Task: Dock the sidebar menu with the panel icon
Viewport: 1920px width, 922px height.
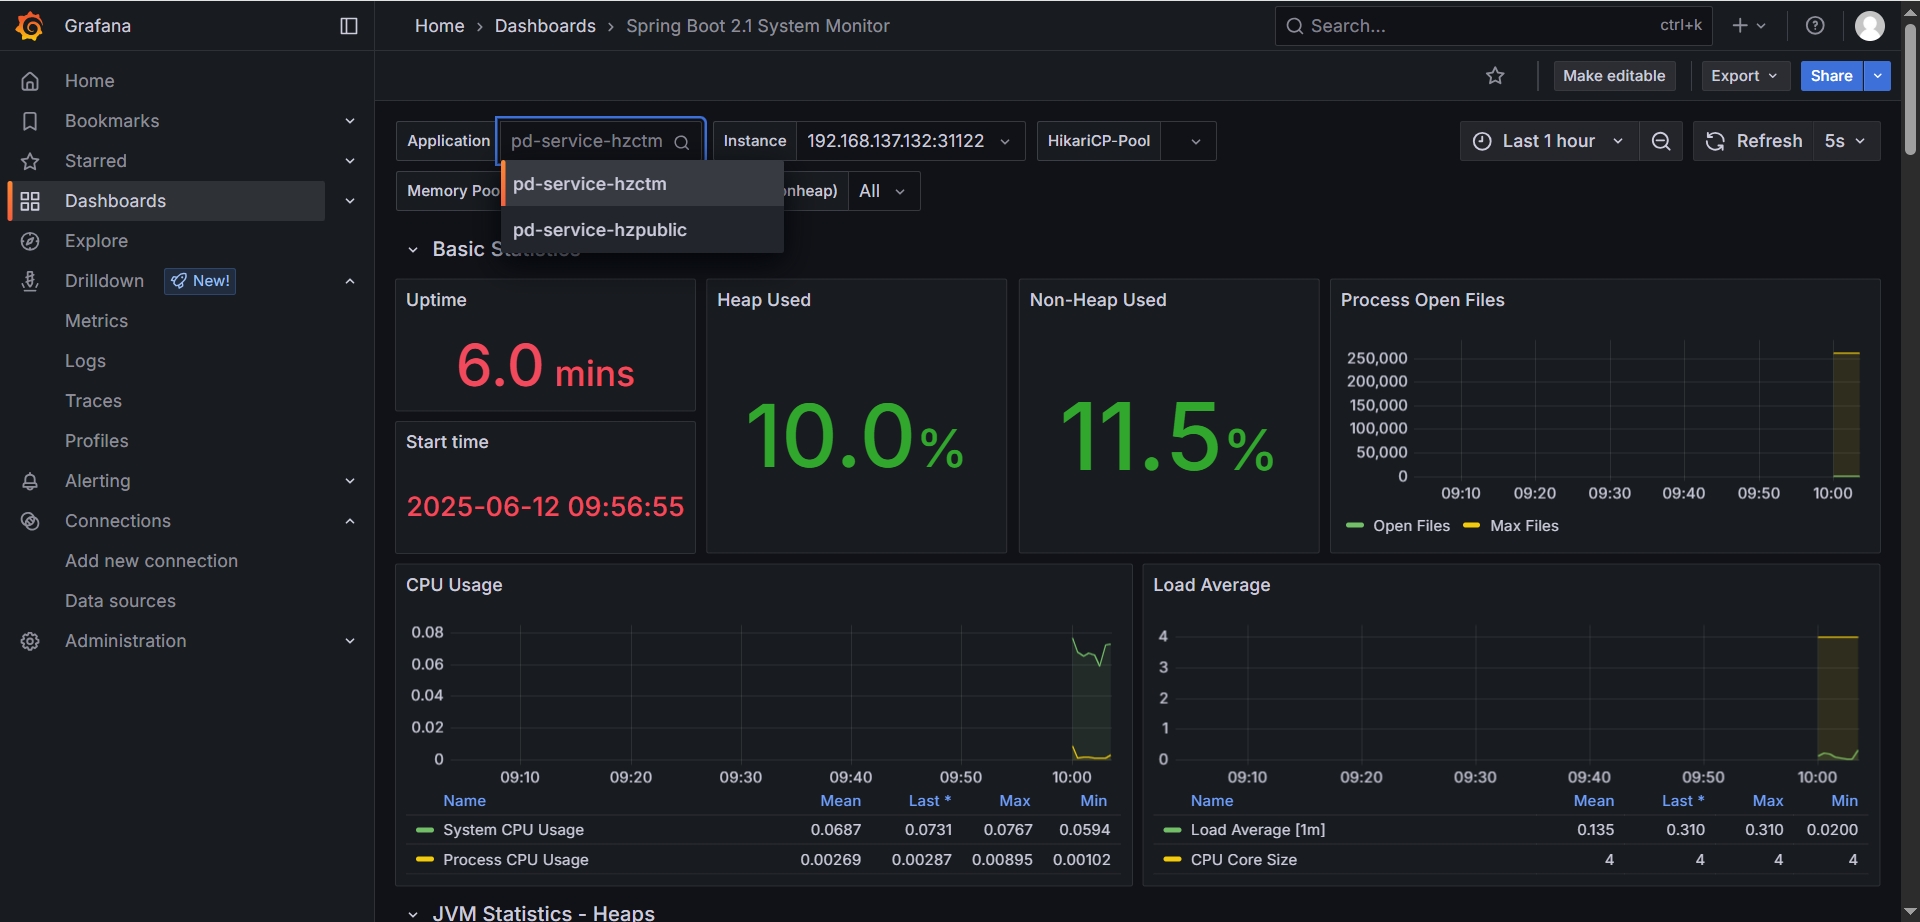Action: coord(349,26)
